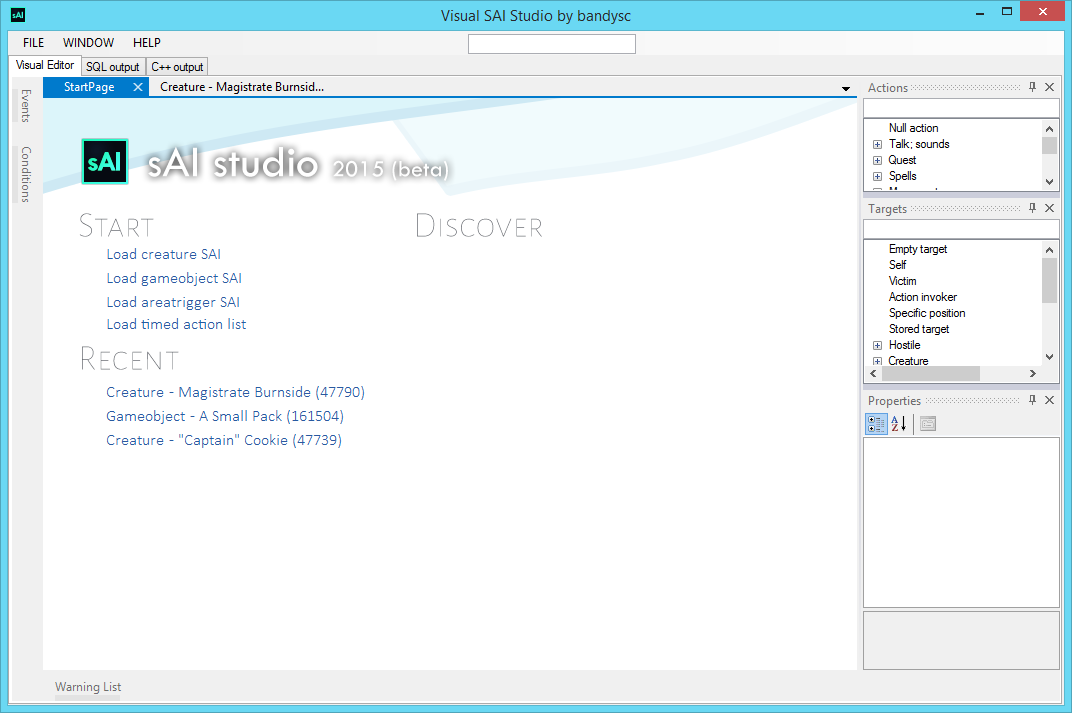Click Targets list scroll up arrow

coord(1049,250)
